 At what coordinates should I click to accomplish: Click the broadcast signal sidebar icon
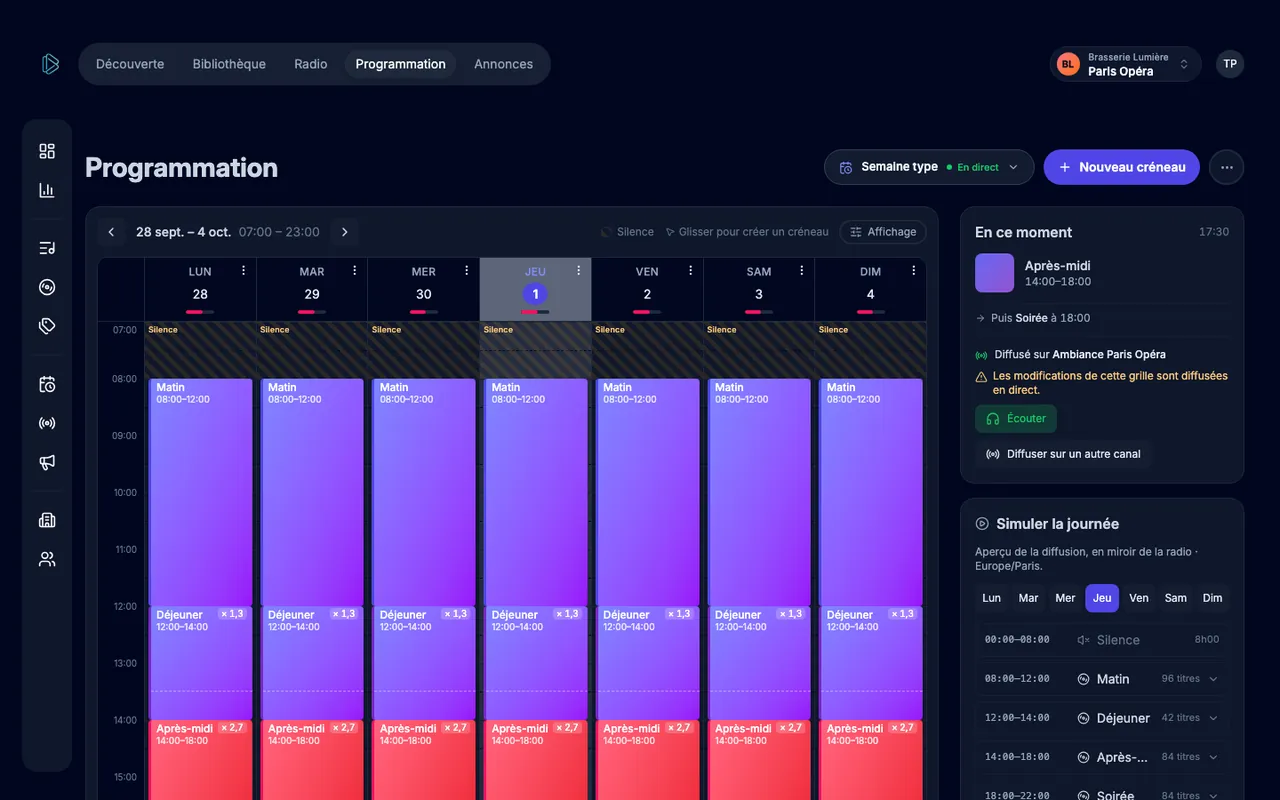(x=47, y=423)
